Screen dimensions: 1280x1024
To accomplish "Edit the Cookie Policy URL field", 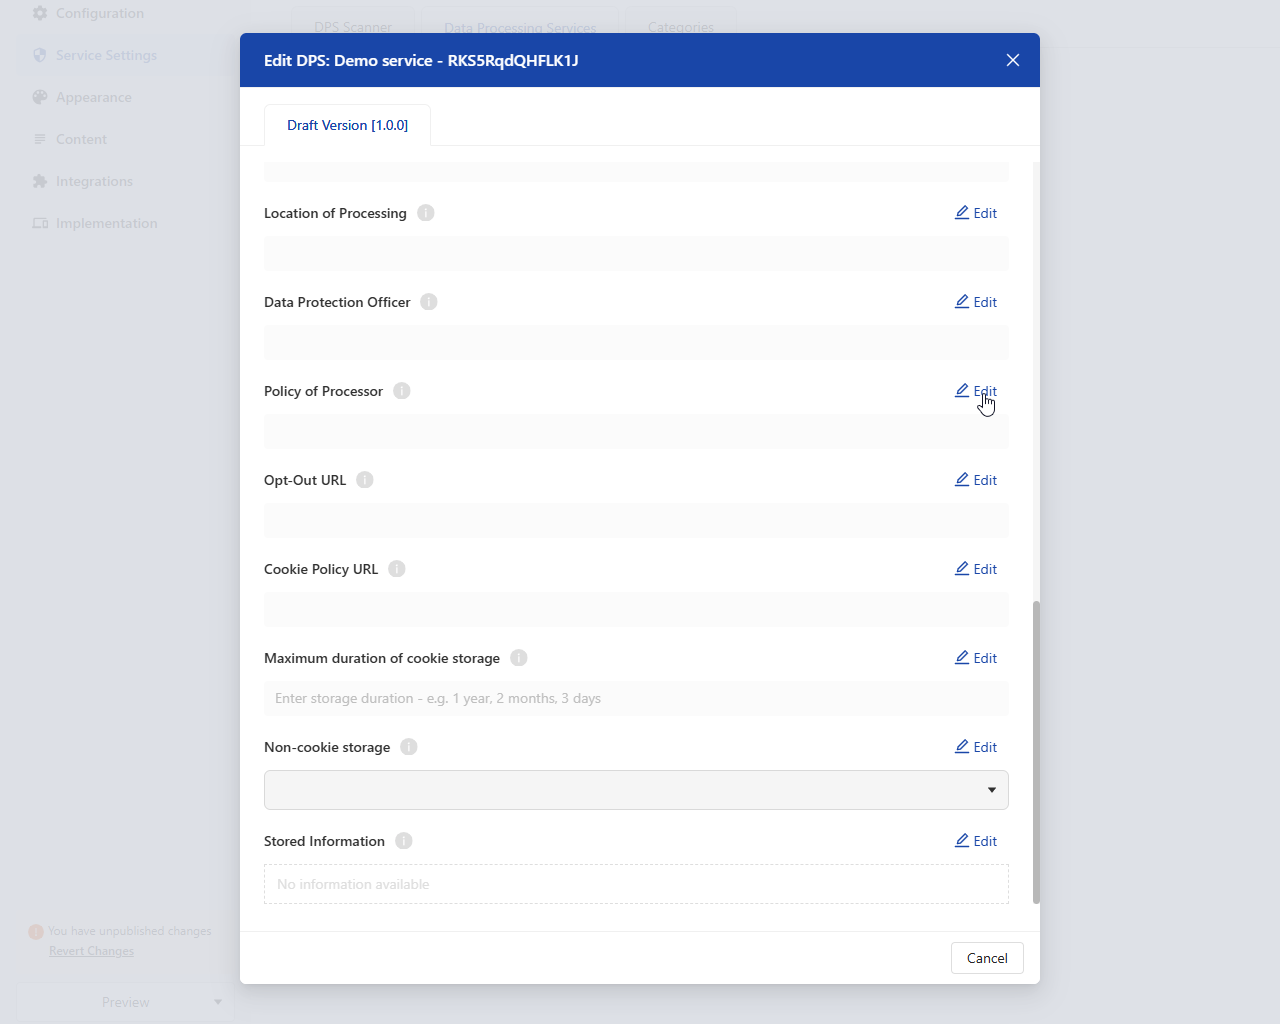I will click(x=976, y=569).
